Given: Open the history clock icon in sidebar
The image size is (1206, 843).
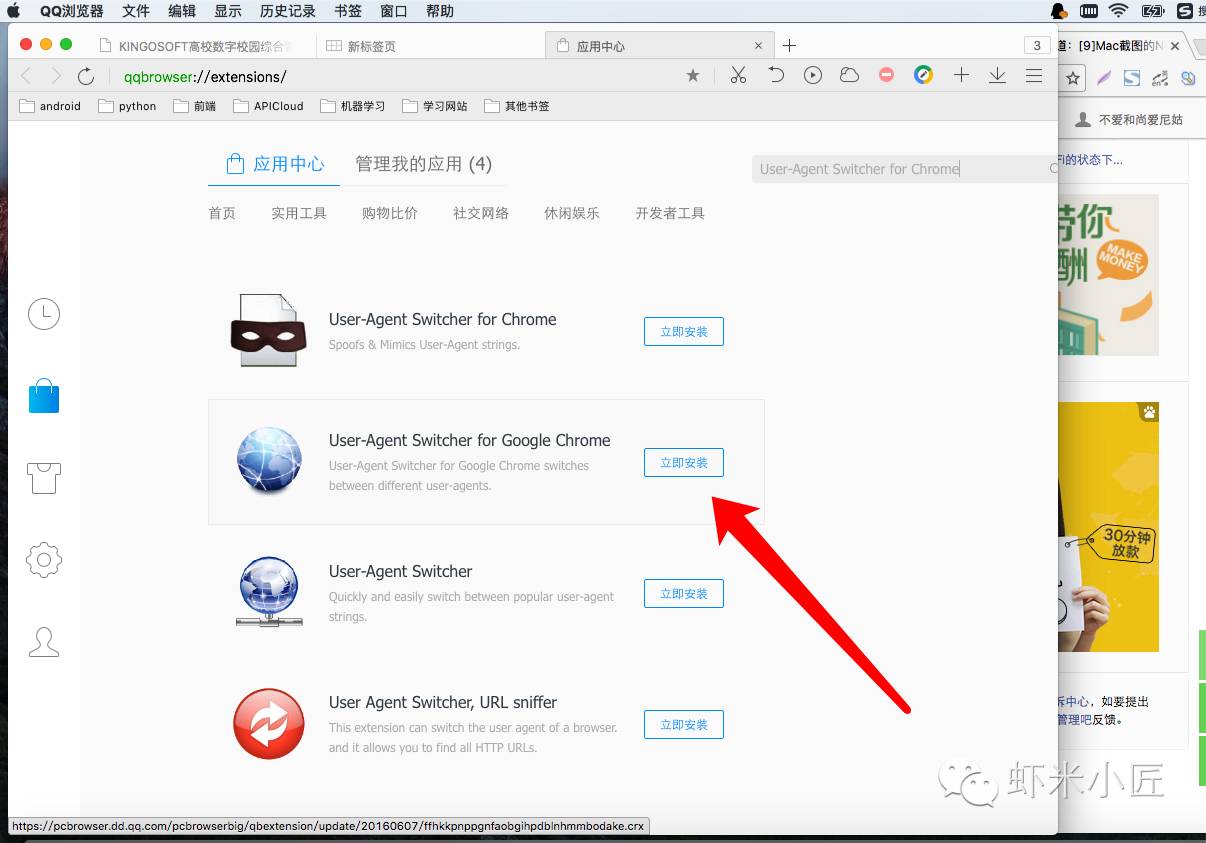Looking at the screenshot, I should (44, 314).
